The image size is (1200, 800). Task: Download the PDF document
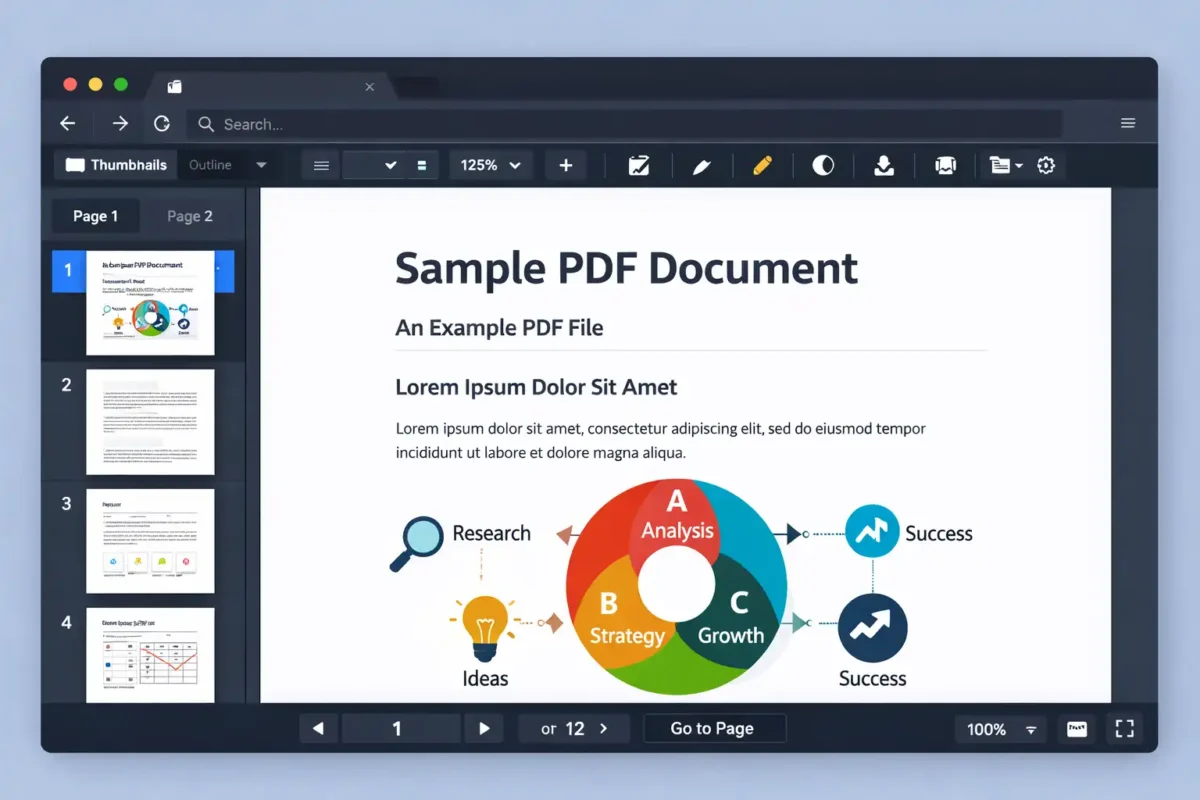click(x=883, y=165)
